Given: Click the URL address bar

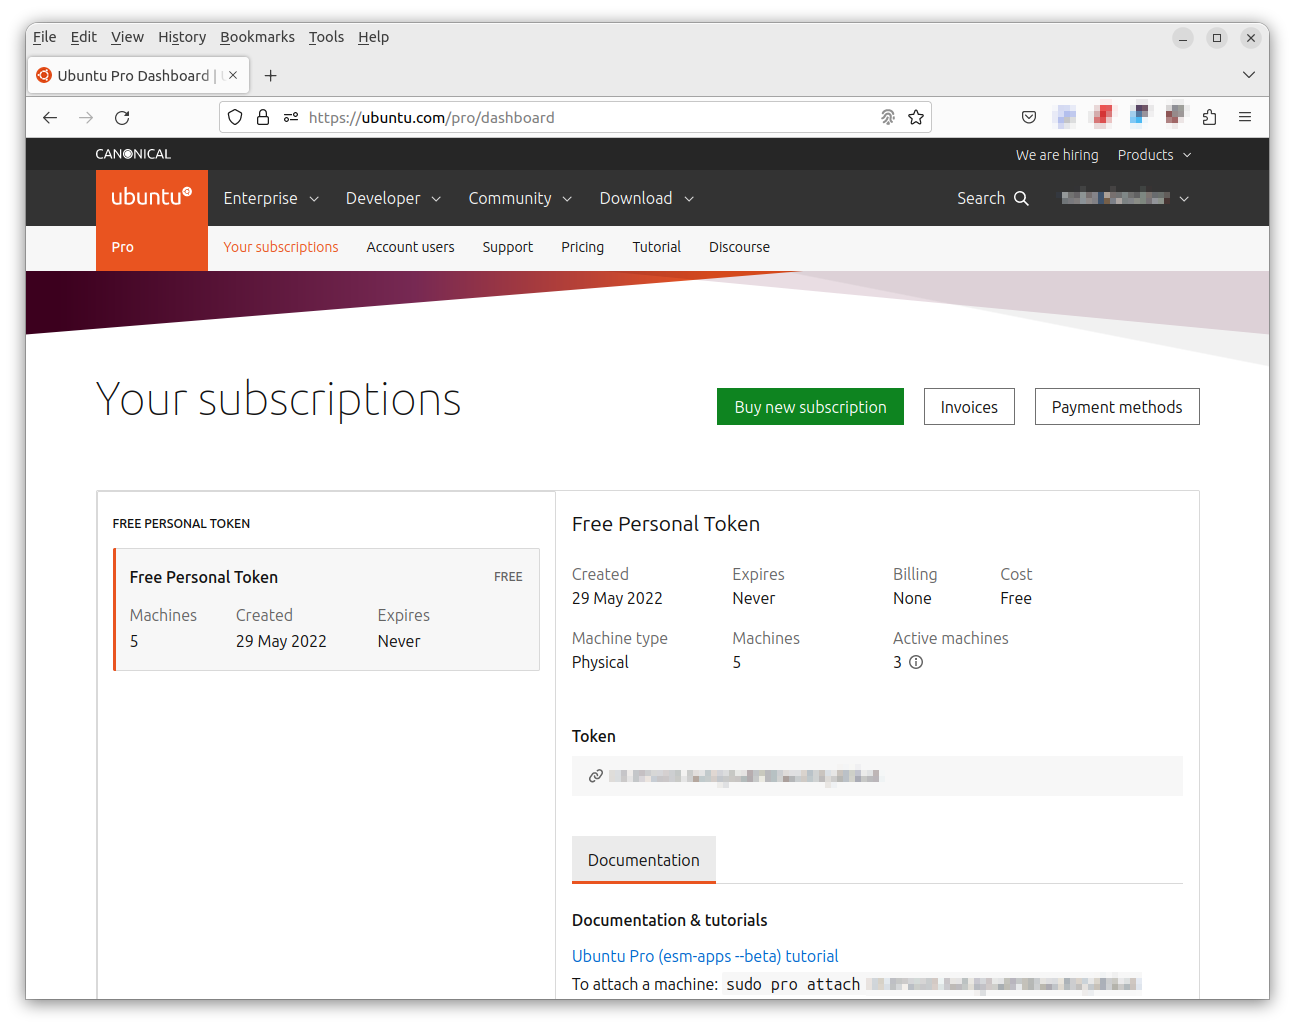Looking at the screenshot, I should tap(575, 117).
